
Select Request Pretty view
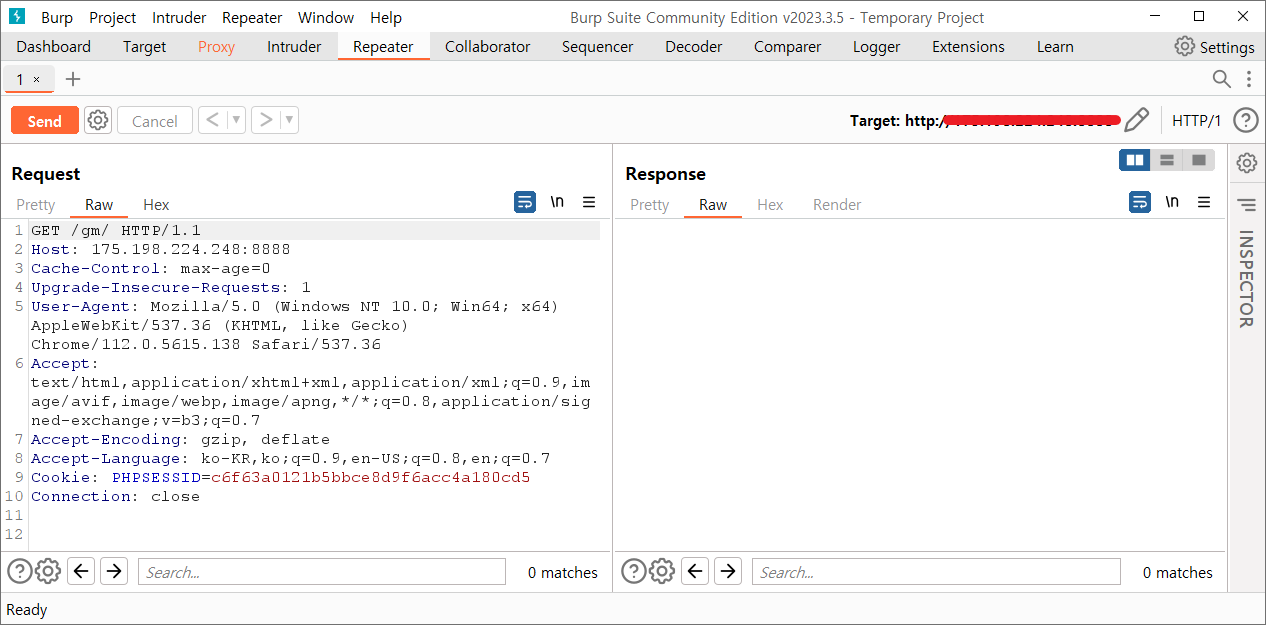click(36, 204)
